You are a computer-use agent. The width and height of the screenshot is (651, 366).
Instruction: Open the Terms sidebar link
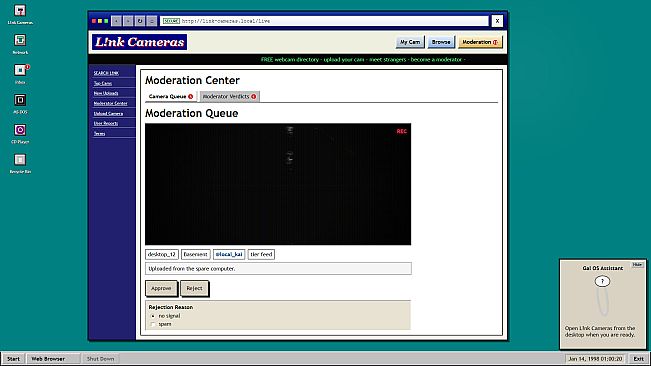[x=99, y=133]
